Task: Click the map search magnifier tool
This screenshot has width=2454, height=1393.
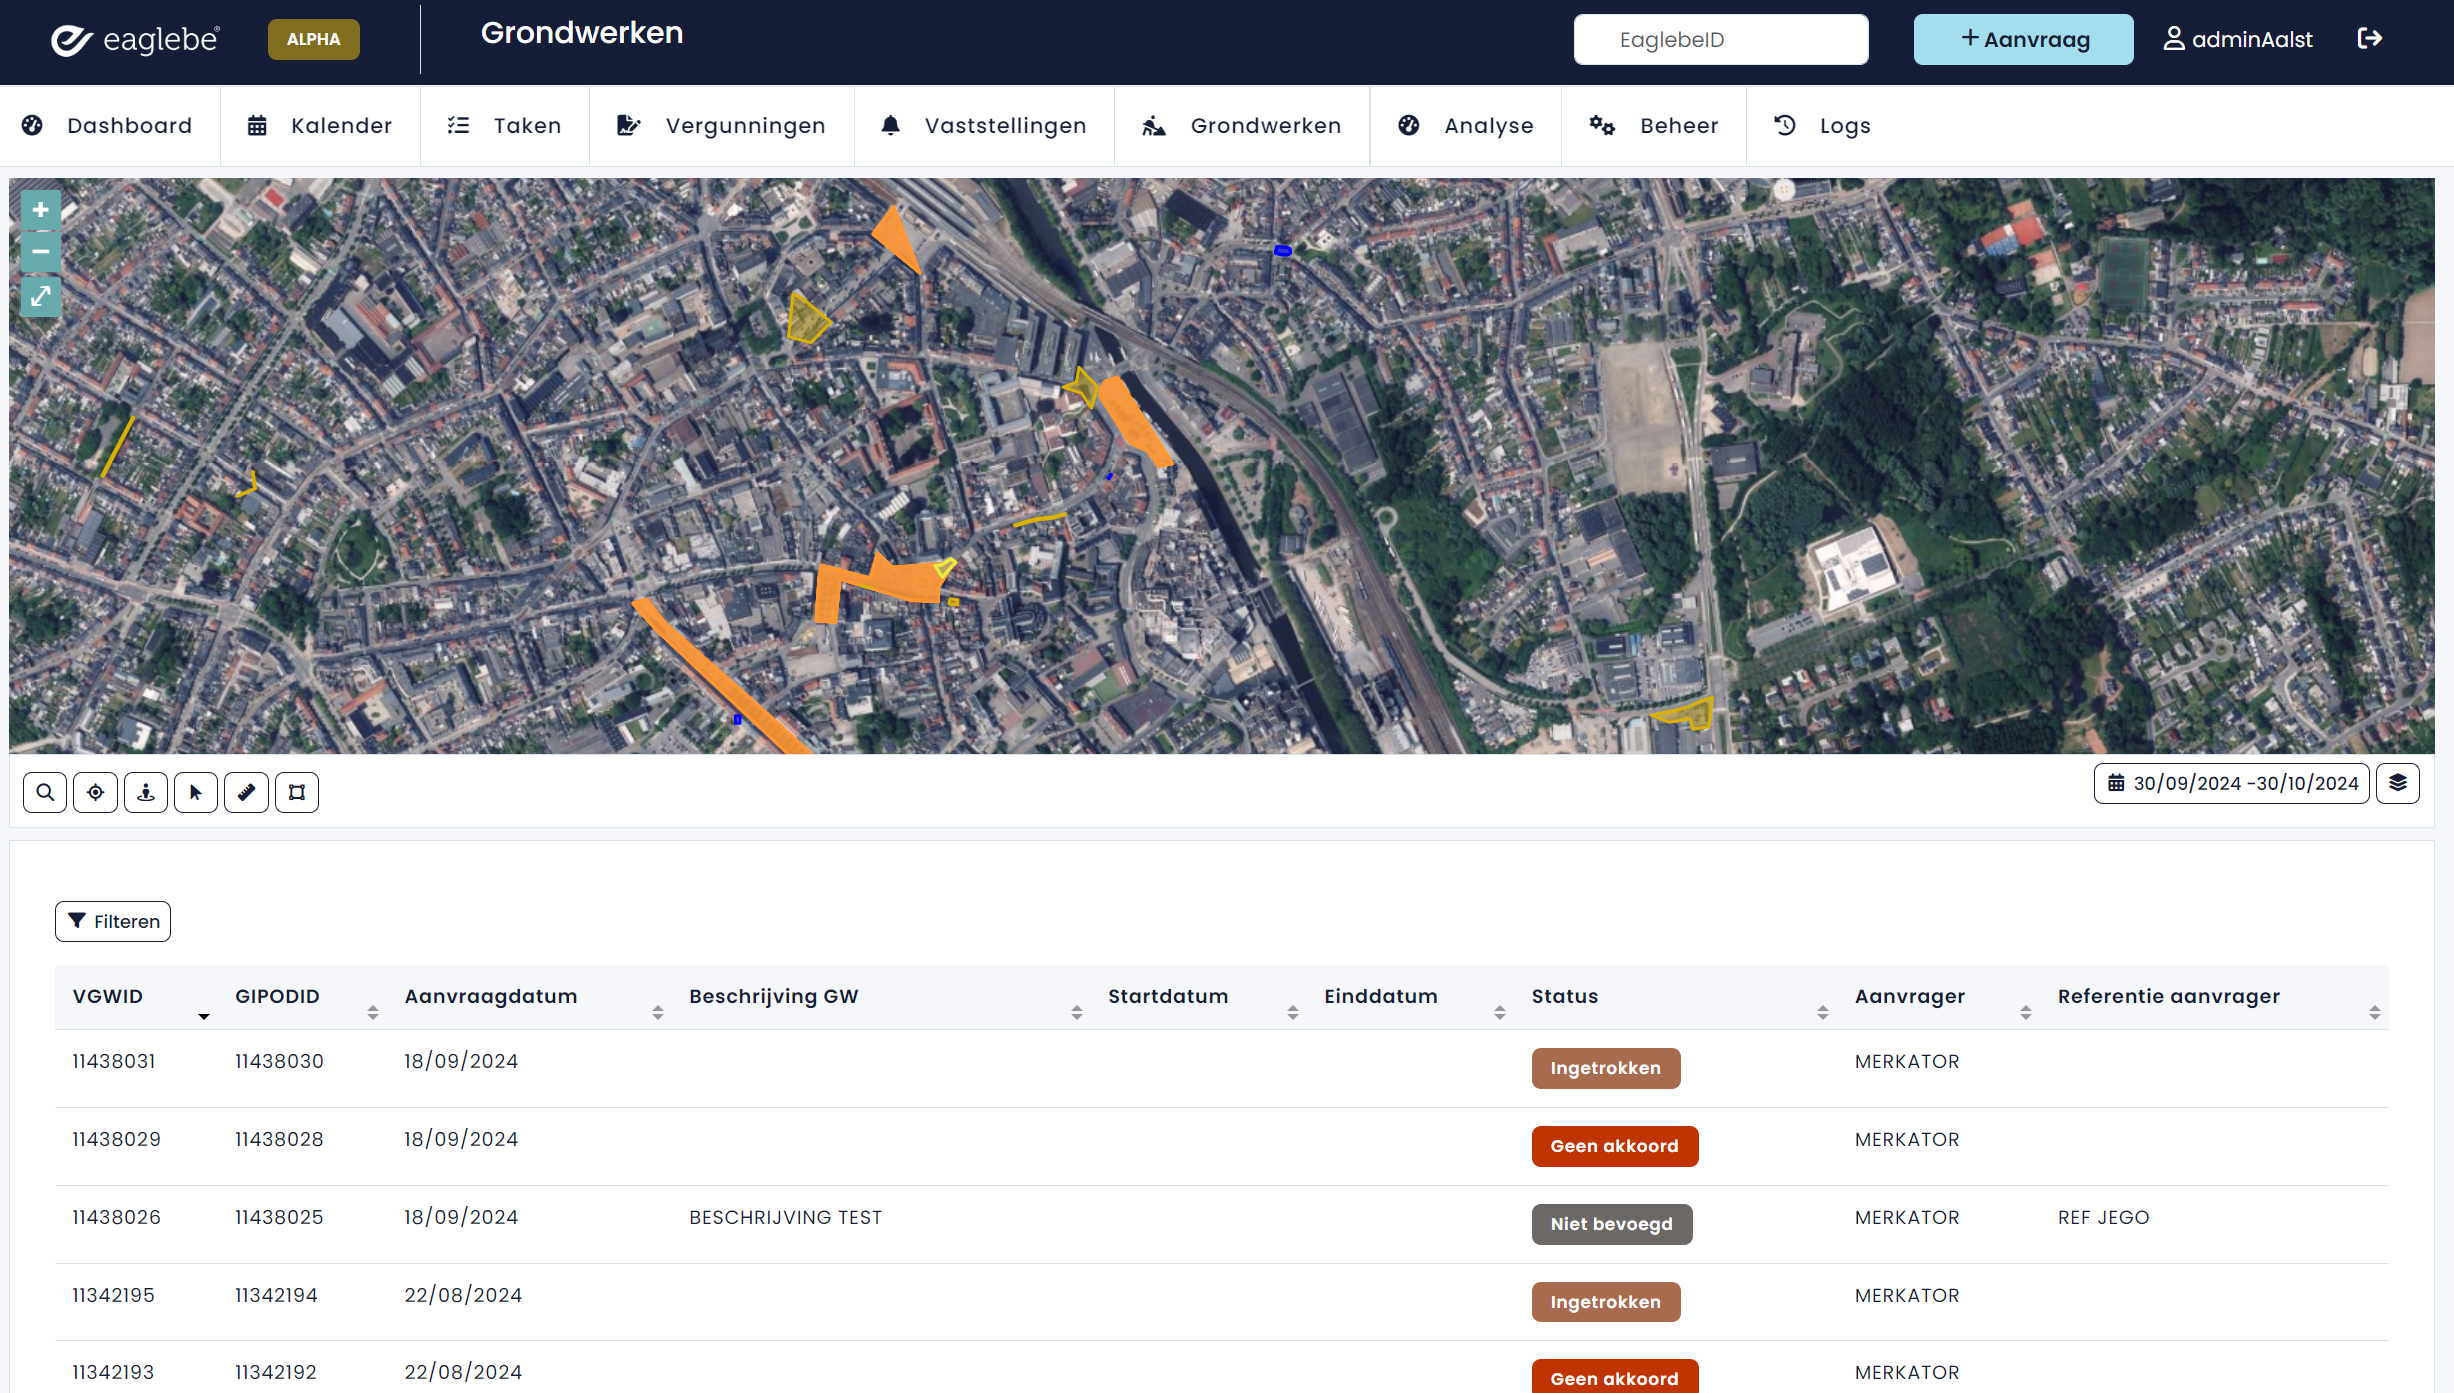Action: pyautogui.click(x=45, y=792)
